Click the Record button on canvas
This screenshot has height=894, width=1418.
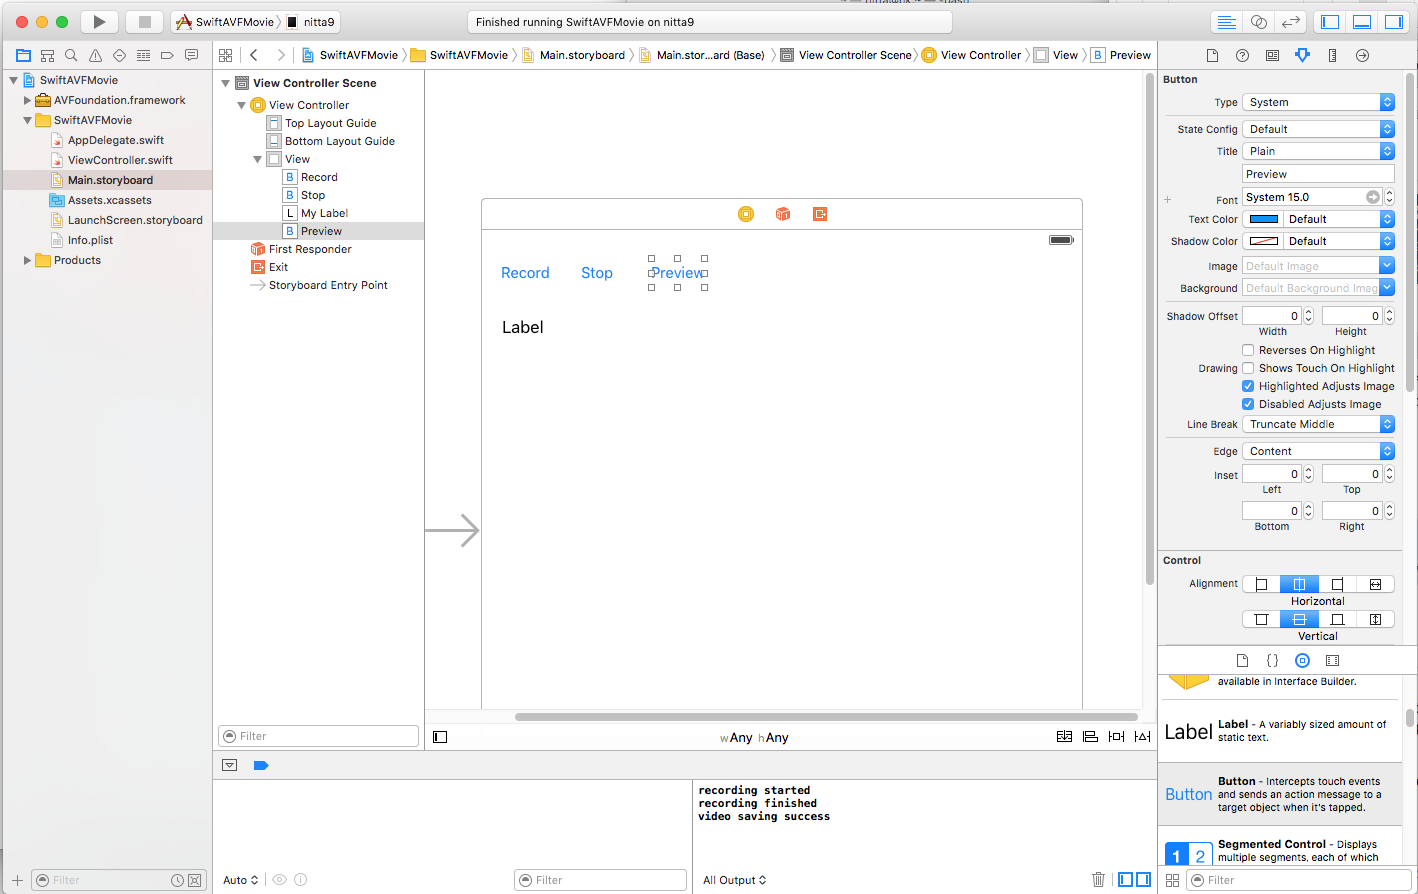coord(525,273)
